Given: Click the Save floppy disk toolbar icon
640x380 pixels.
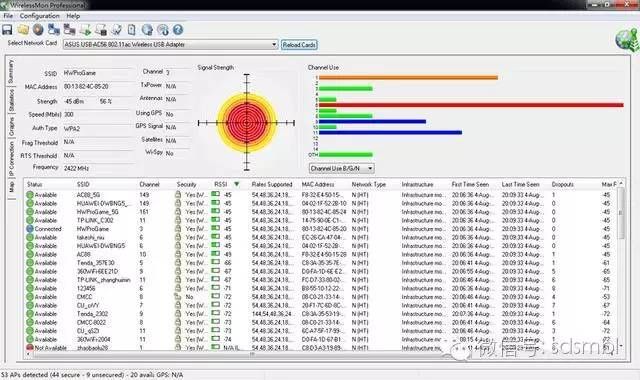Looking at the screenshot, I should tap(7, 30).
